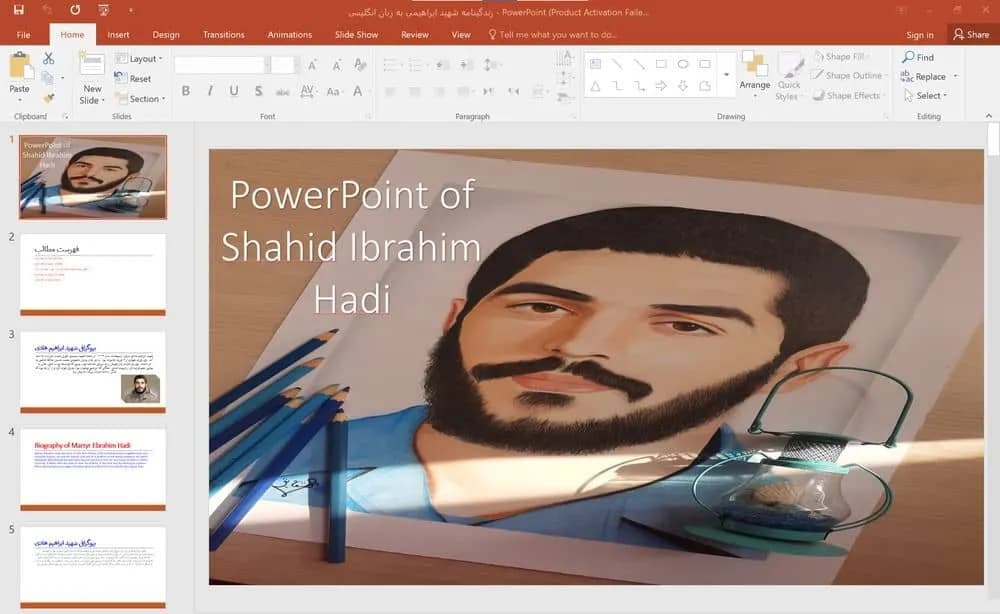Image resolution: width=1000 pixels, height=614 pixels.
Task: Open the Layout dropdown
Action: pyautogui.click(x=139, y=59)
